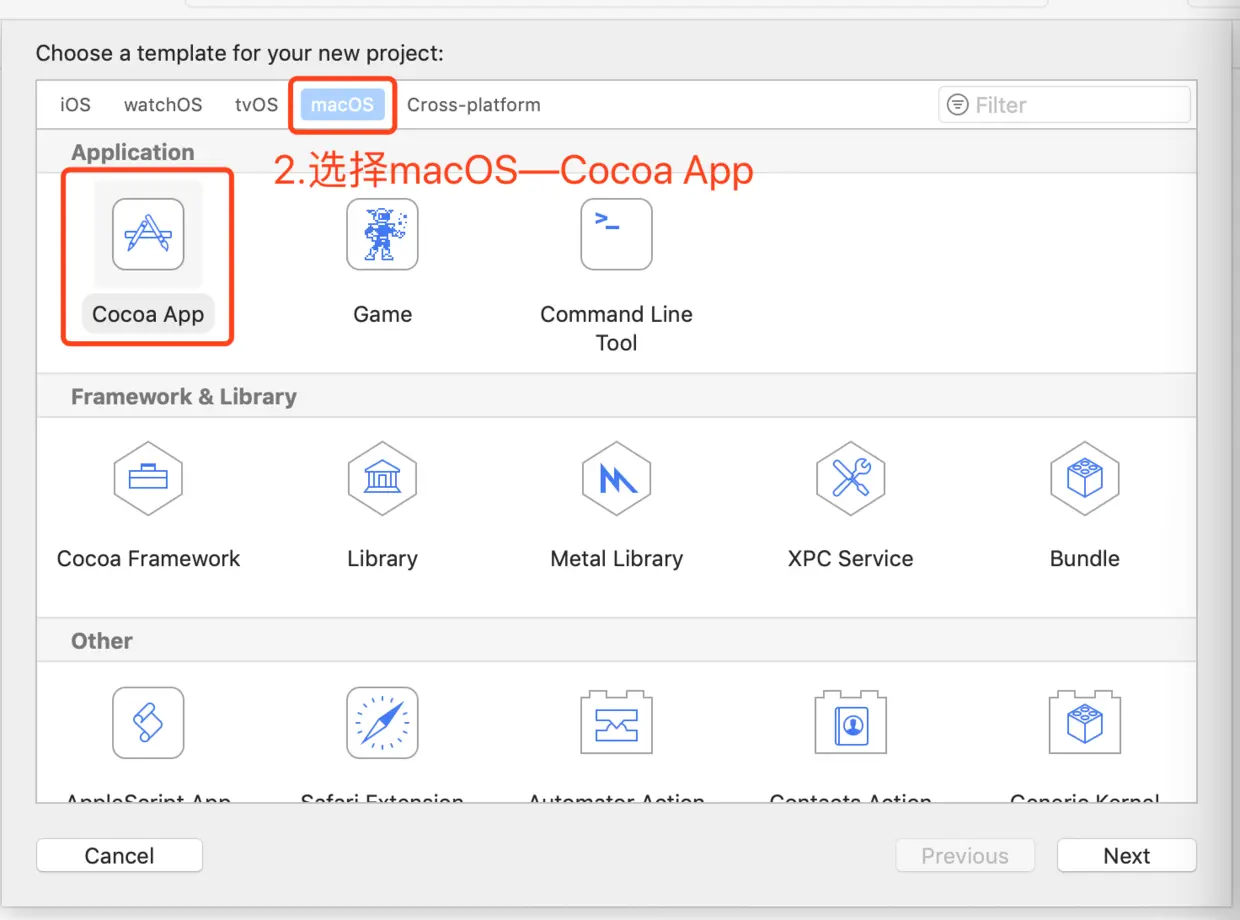Click the Framework & Library section header
The image size is (1240, 920).
184,397
